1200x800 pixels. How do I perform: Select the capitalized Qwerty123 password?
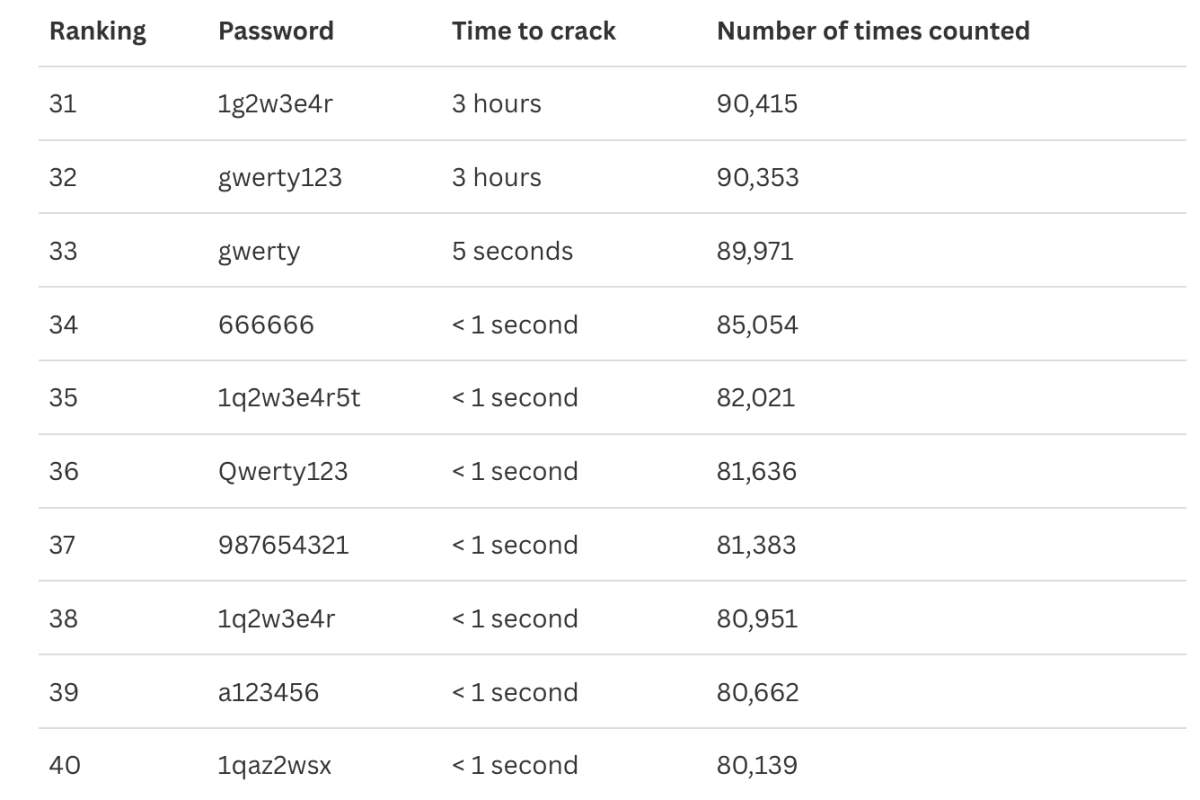[x=282, y=472]
